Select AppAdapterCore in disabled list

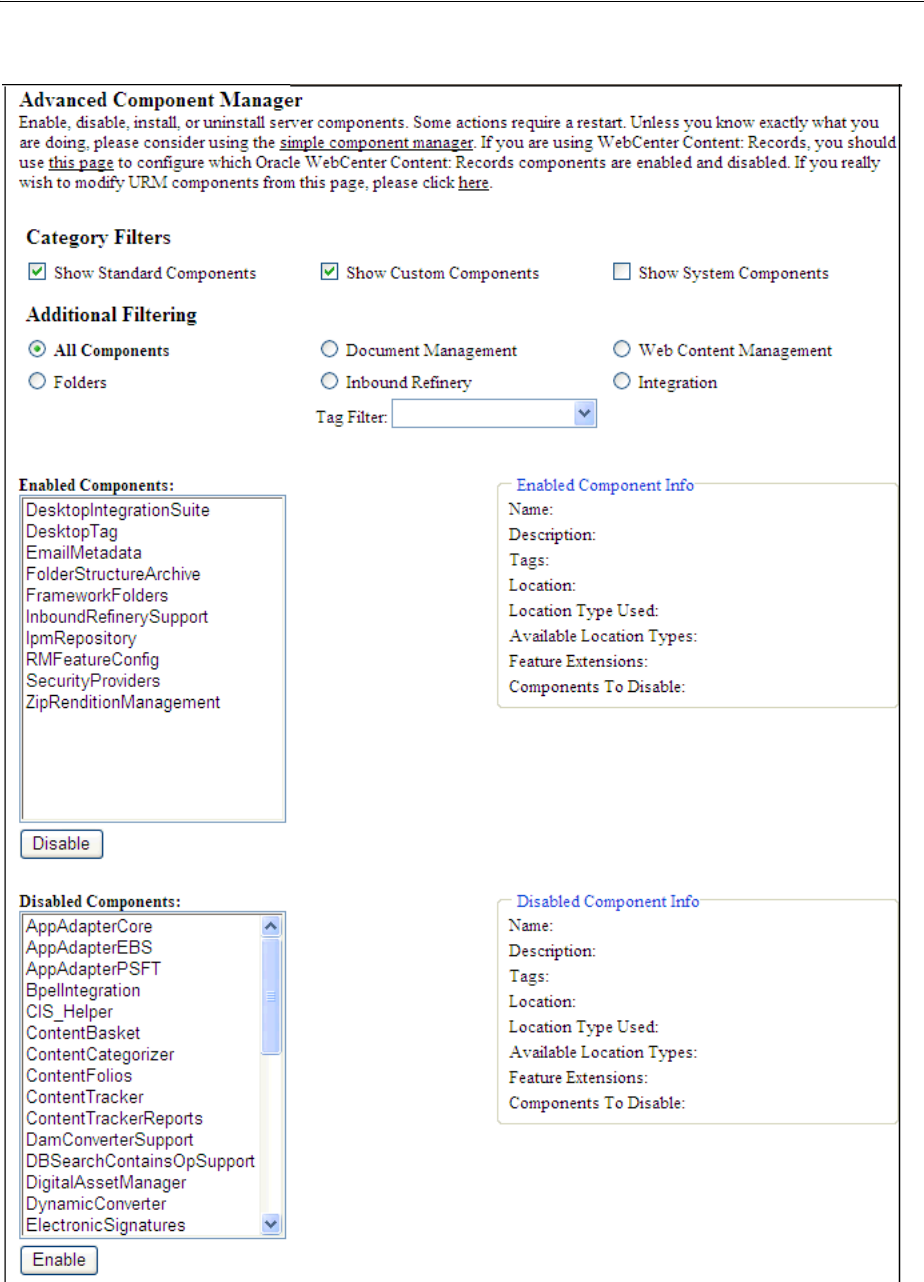(89, 926)
